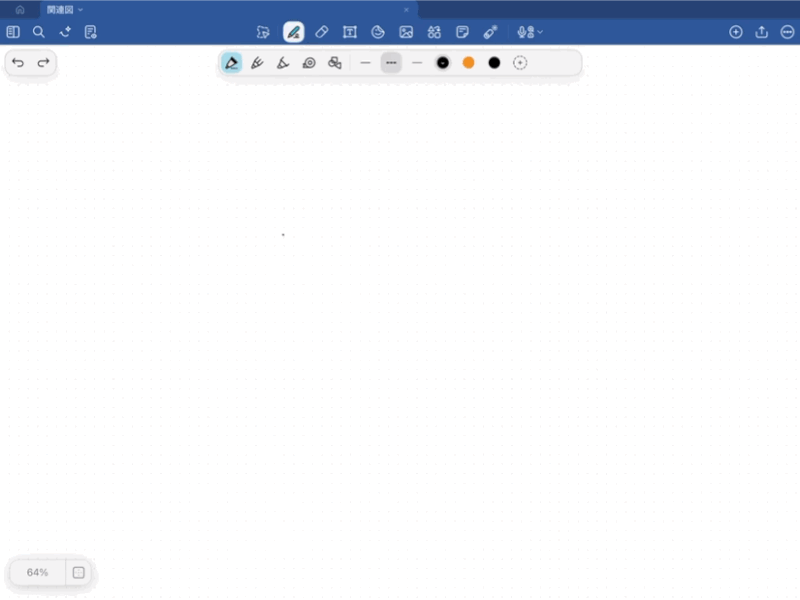Viewport: 800px width, 600px height.
Task: Open the 関連図 title dropdown chevron
Action: tap(81, 9)
